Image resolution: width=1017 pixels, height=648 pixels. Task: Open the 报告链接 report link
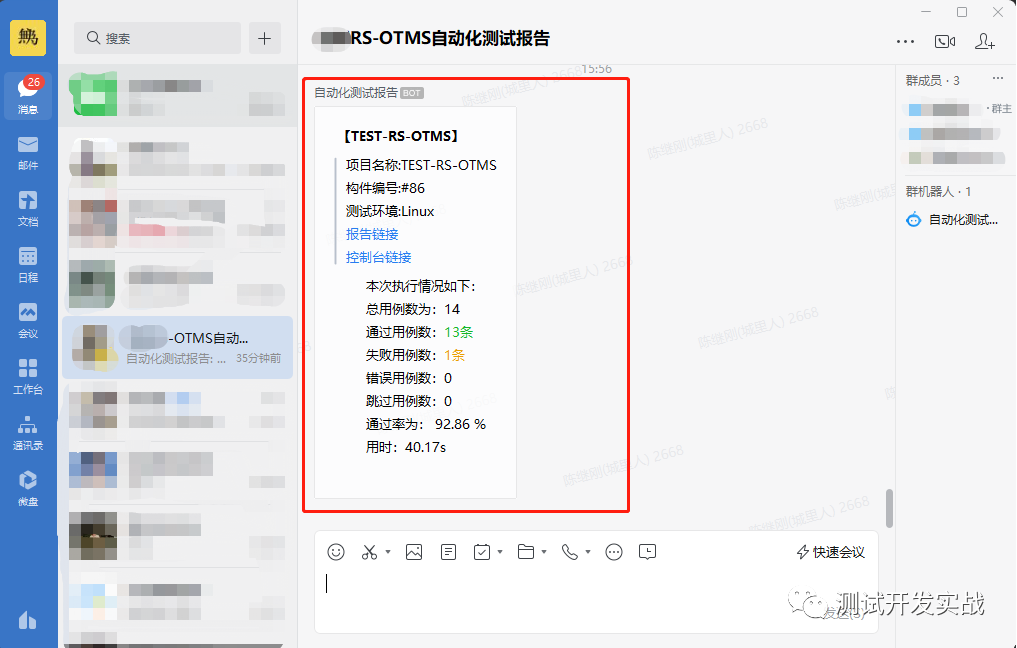click(x=372, y=234)
